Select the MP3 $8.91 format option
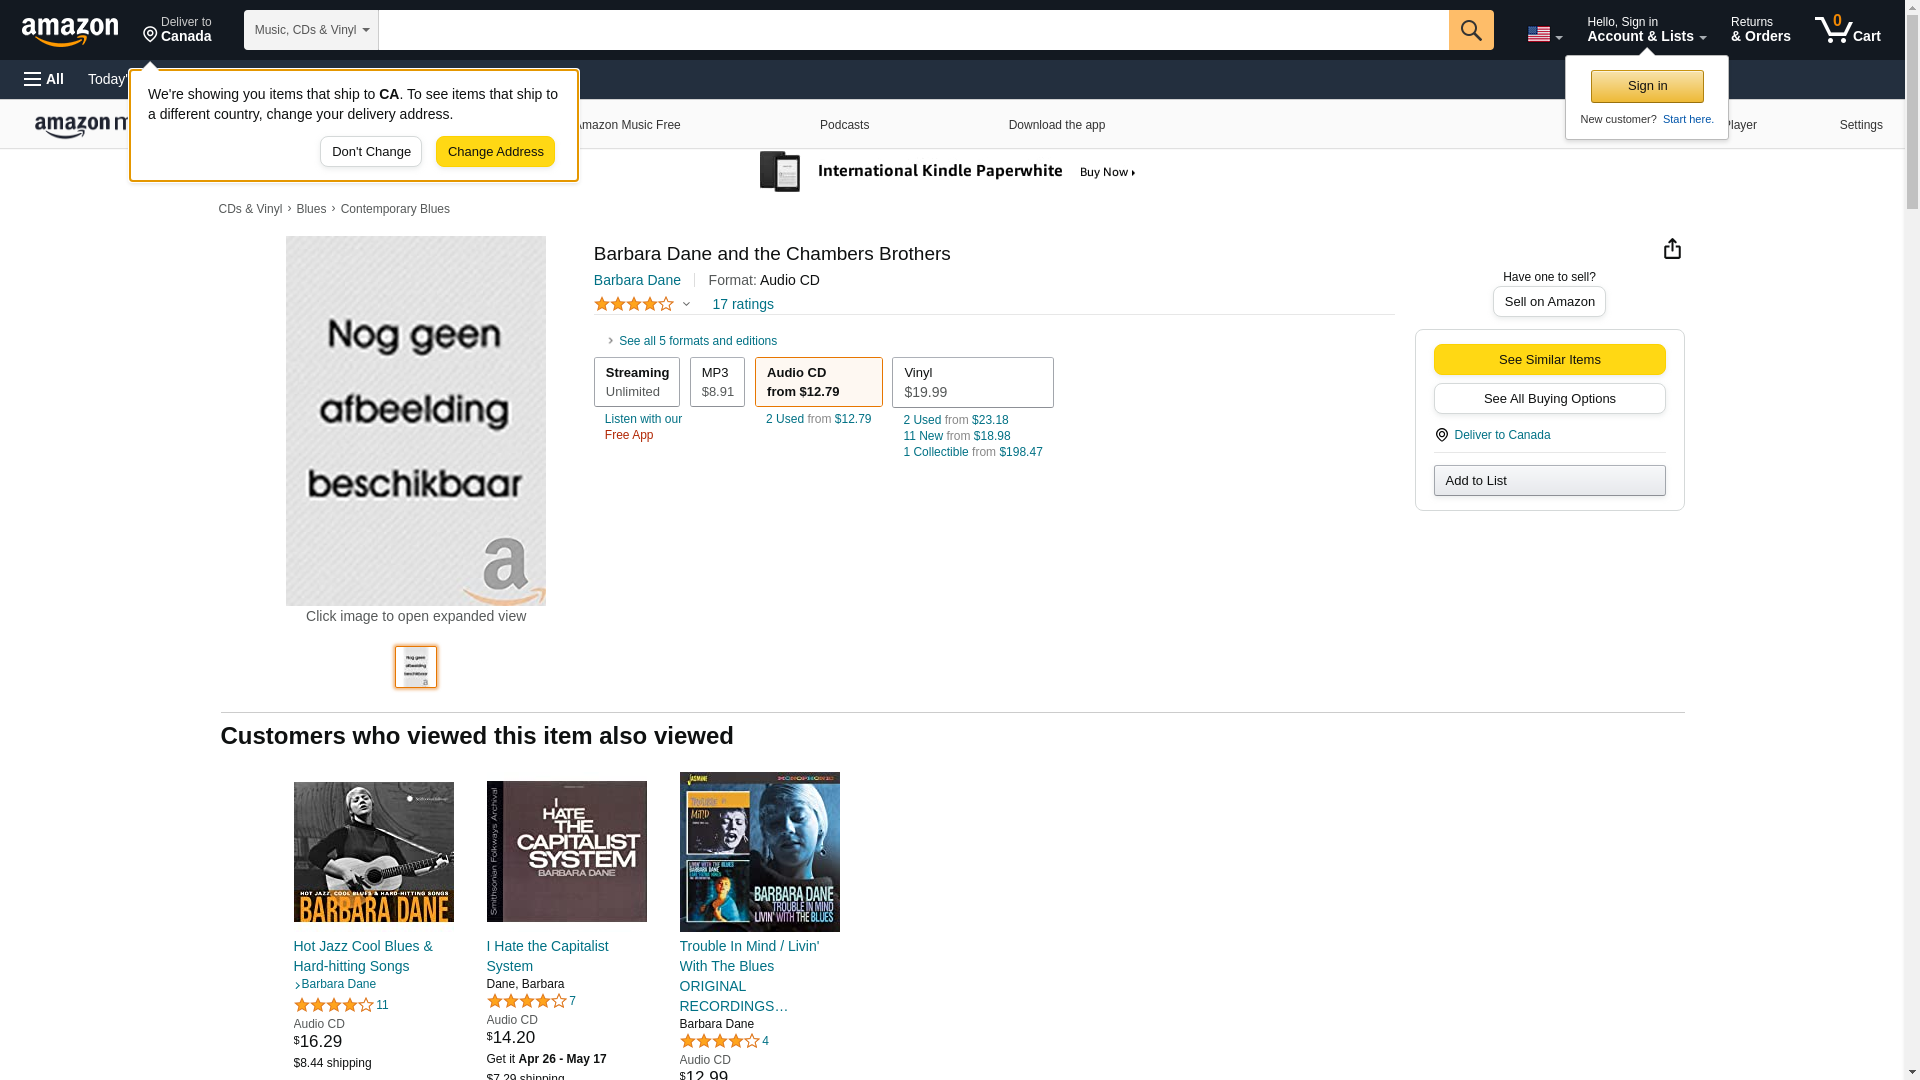 [717, 382]
